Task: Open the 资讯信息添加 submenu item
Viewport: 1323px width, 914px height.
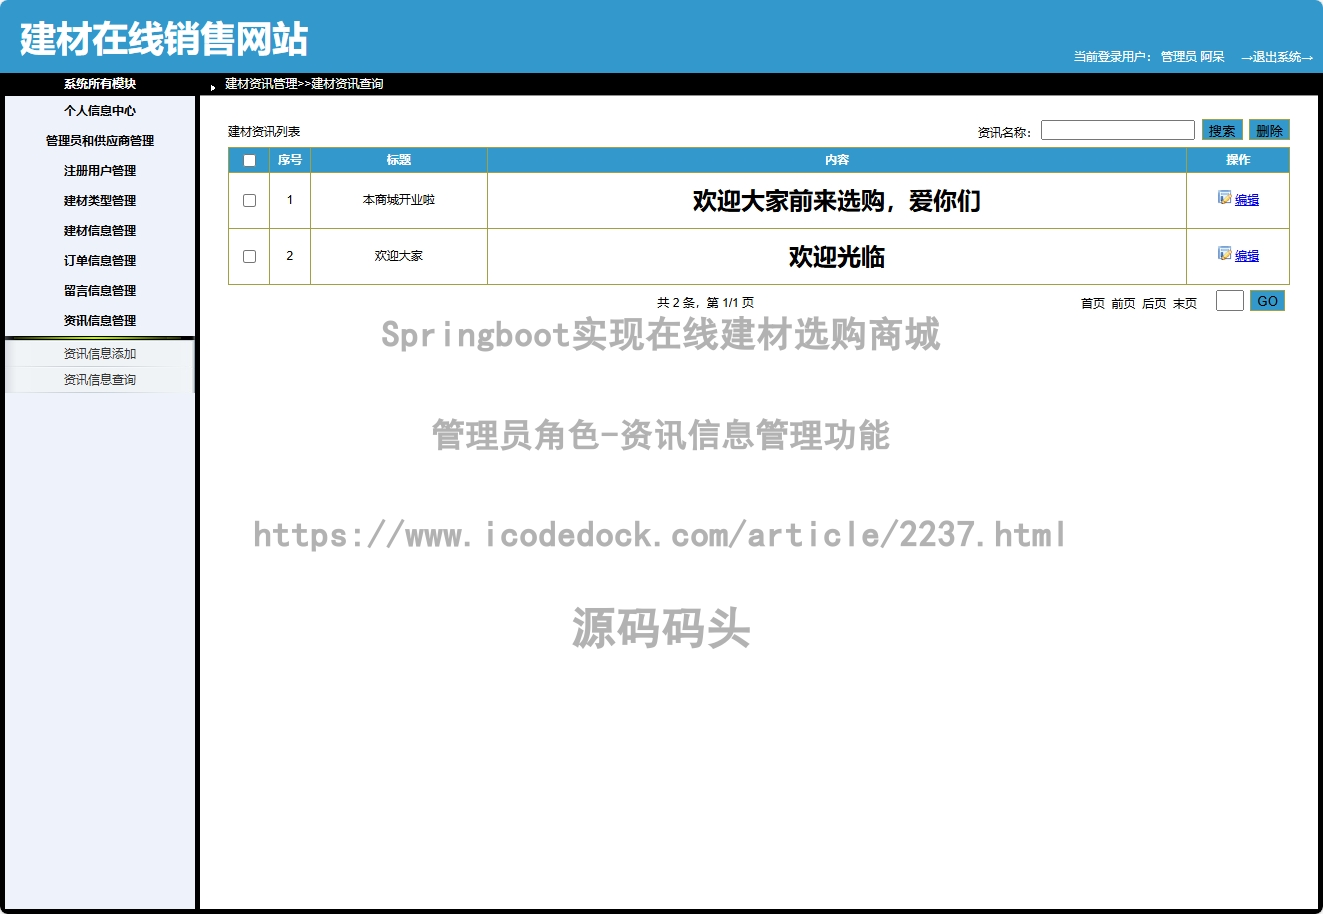Action: (100, 354)
